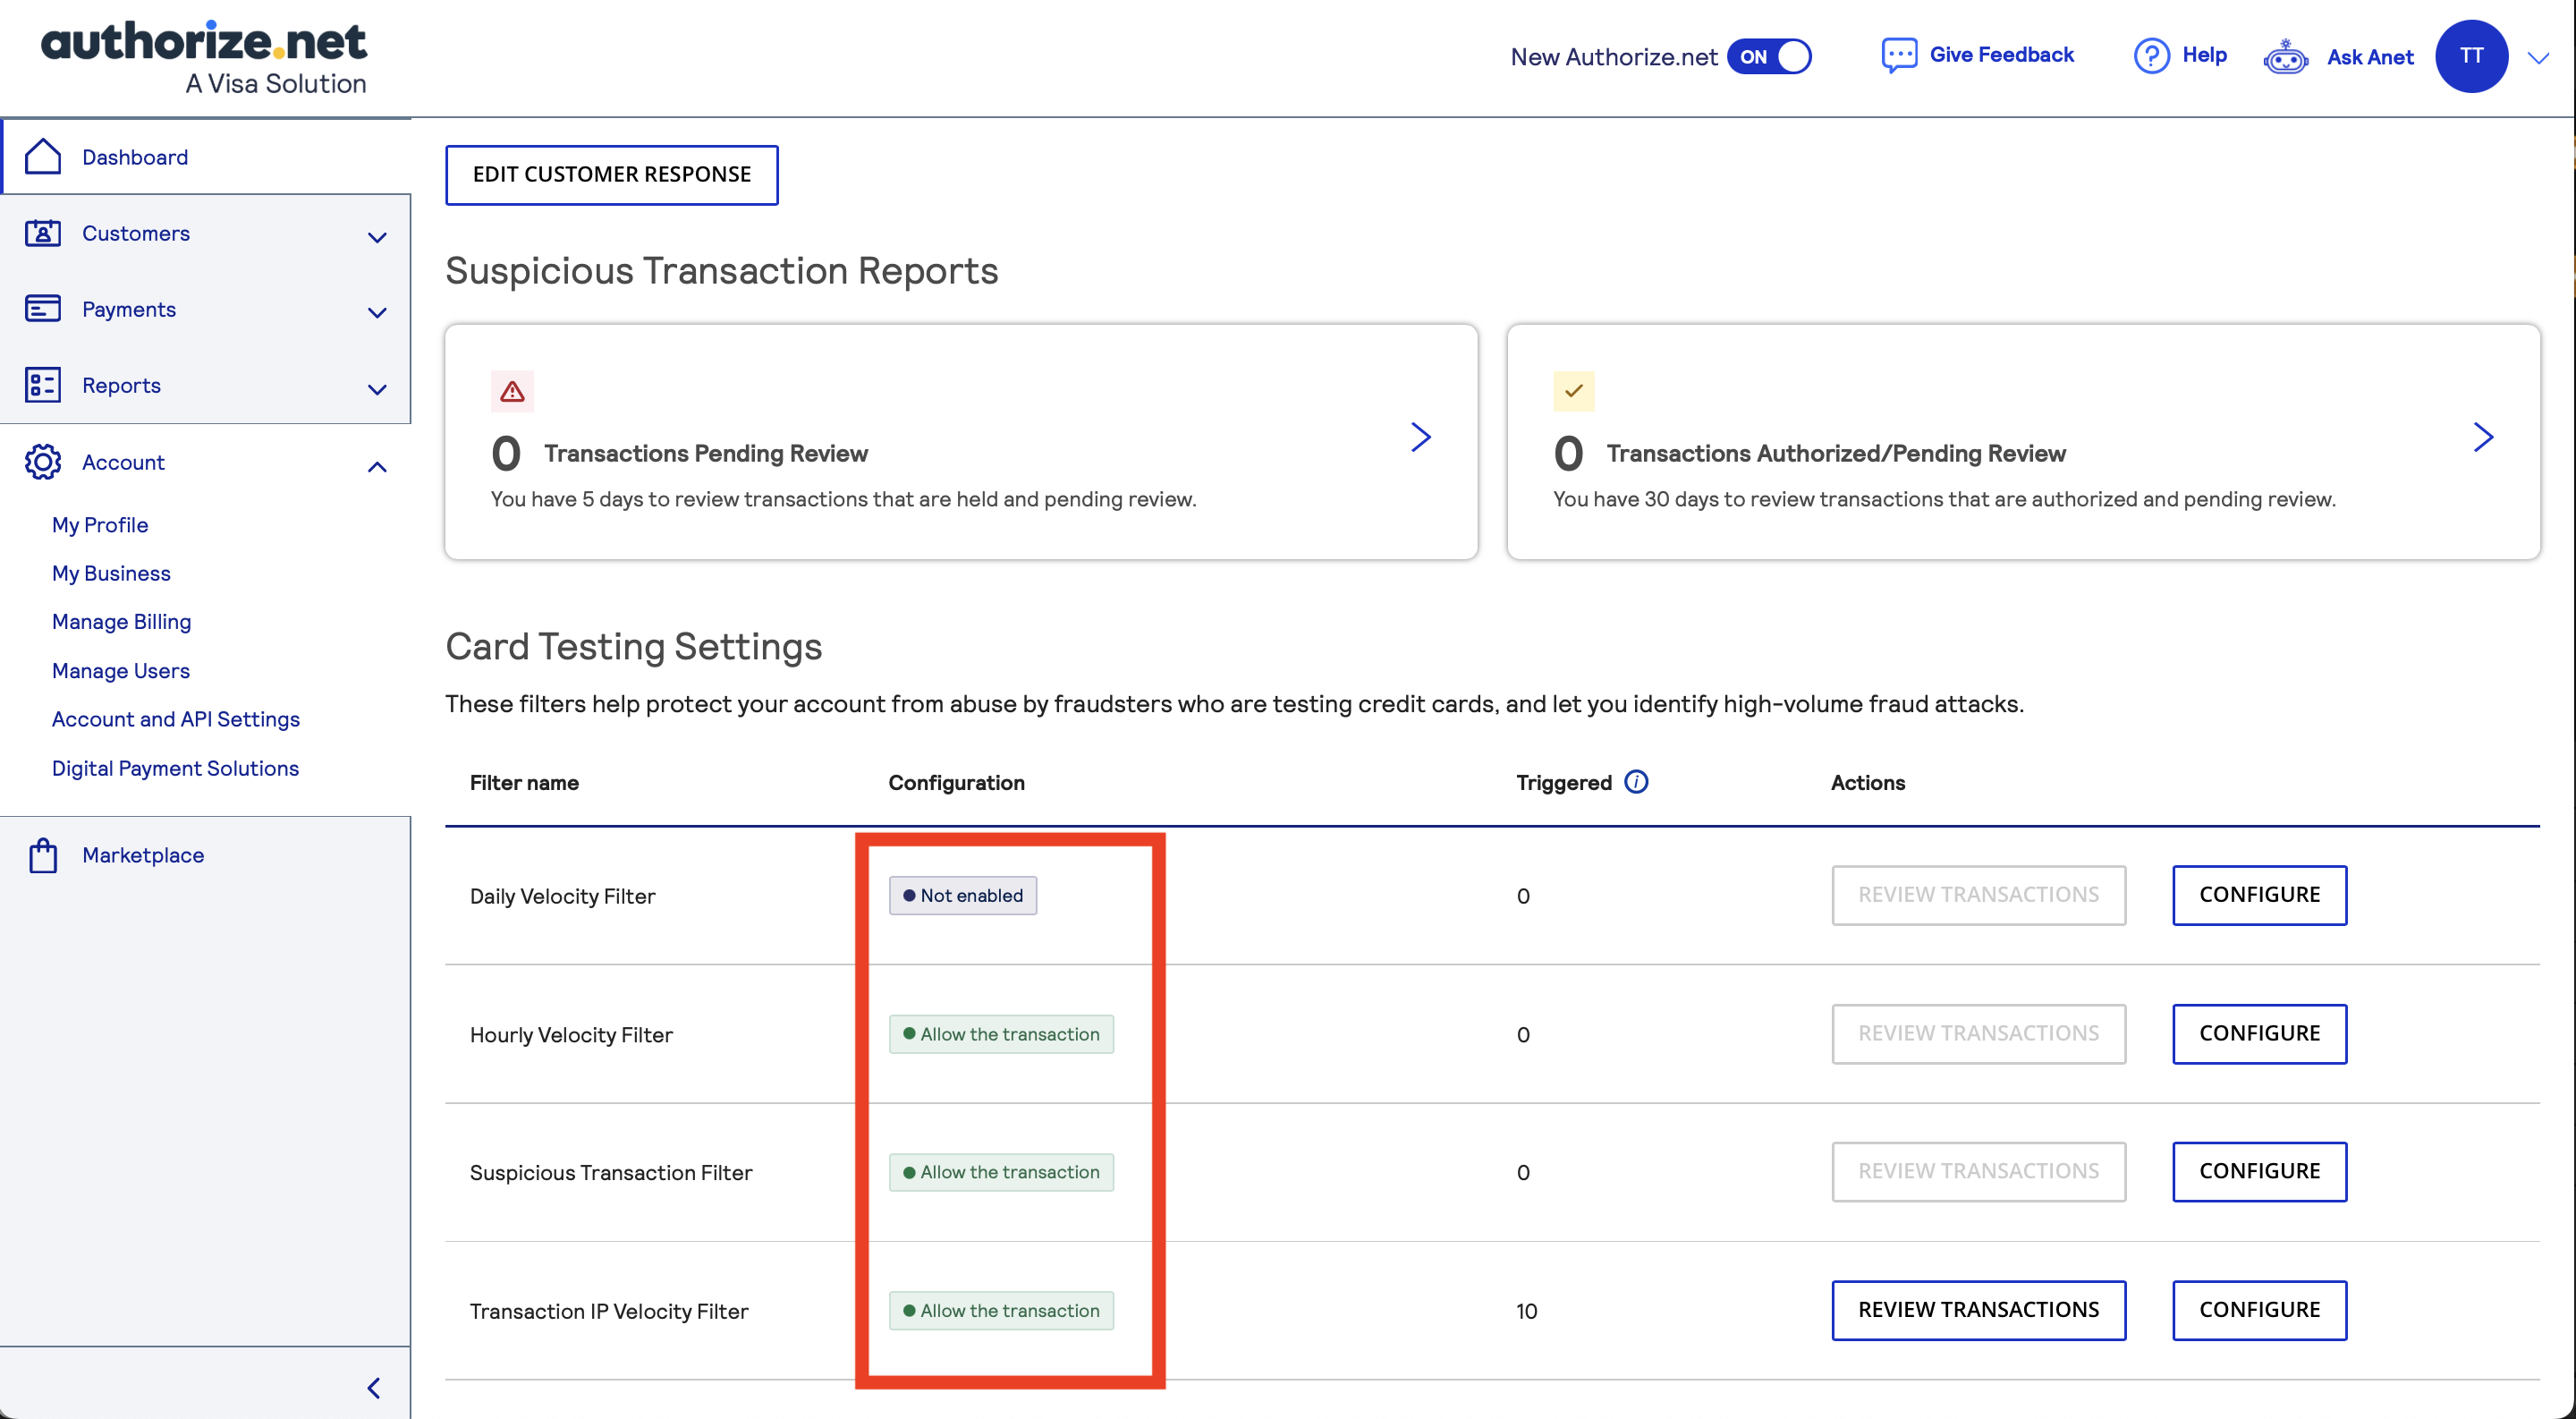Select the Payments sidebar card icon
Screen dimensions: 2576x1419
(x=42, y=309)
